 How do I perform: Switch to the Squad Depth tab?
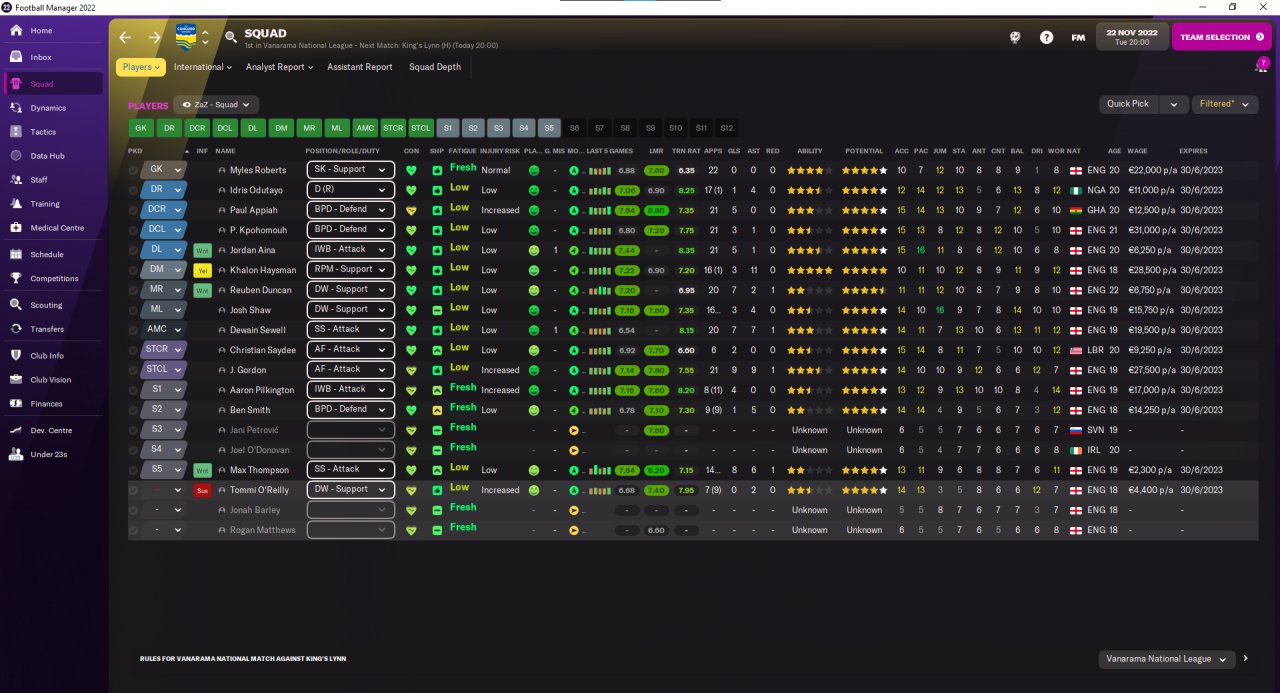pyautogui.click(x=435, y=67)
